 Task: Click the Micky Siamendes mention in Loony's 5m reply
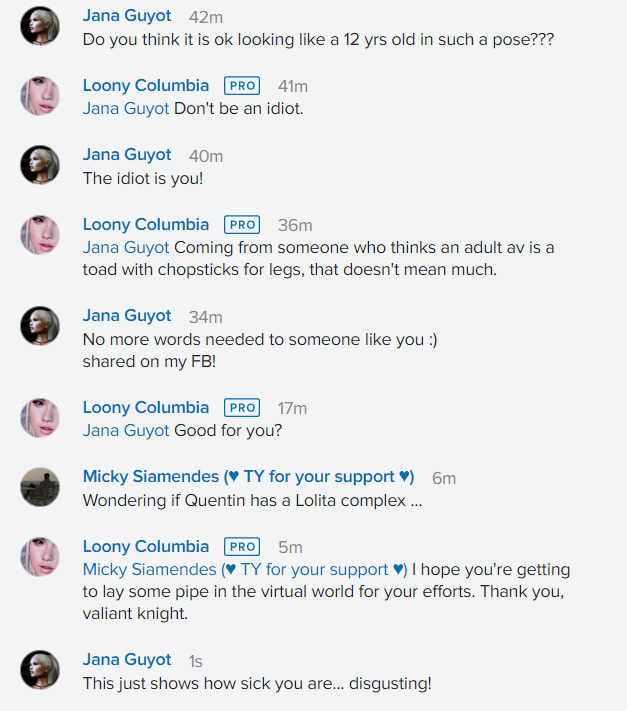point(245,569)
